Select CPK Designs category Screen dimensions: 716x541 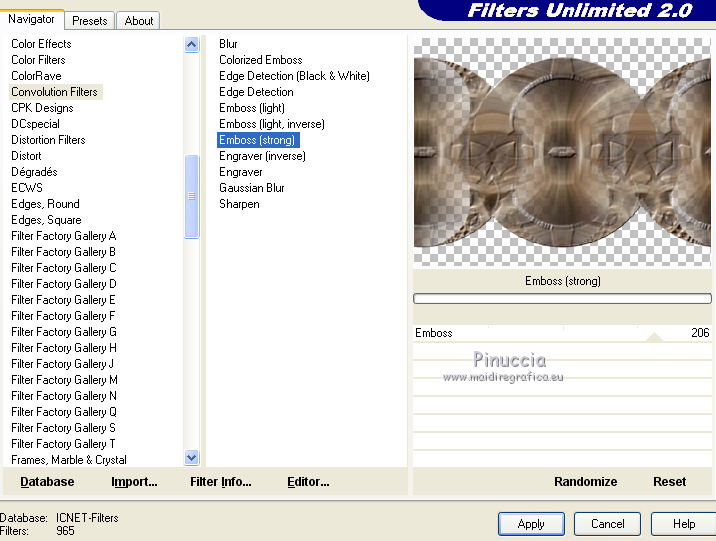[x=42, y=108]
